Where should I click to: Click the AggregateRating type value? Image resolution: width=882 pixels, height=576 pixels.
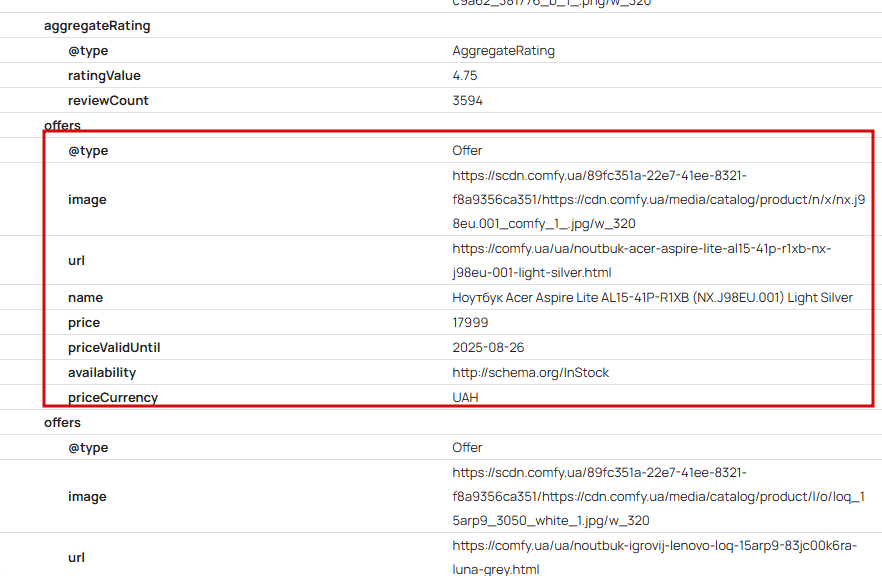pos(503,51)
